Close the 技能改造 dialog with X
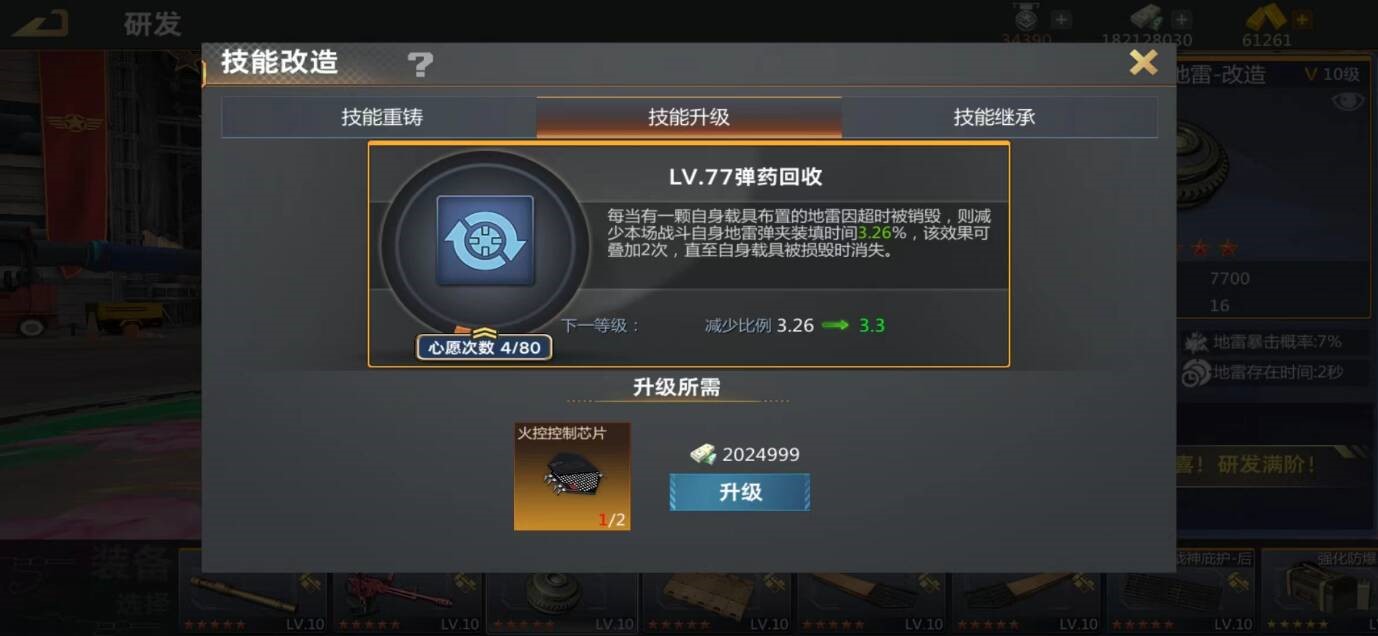The height and width of the screenshot is (636, 1378). [x=1143, y=63]
